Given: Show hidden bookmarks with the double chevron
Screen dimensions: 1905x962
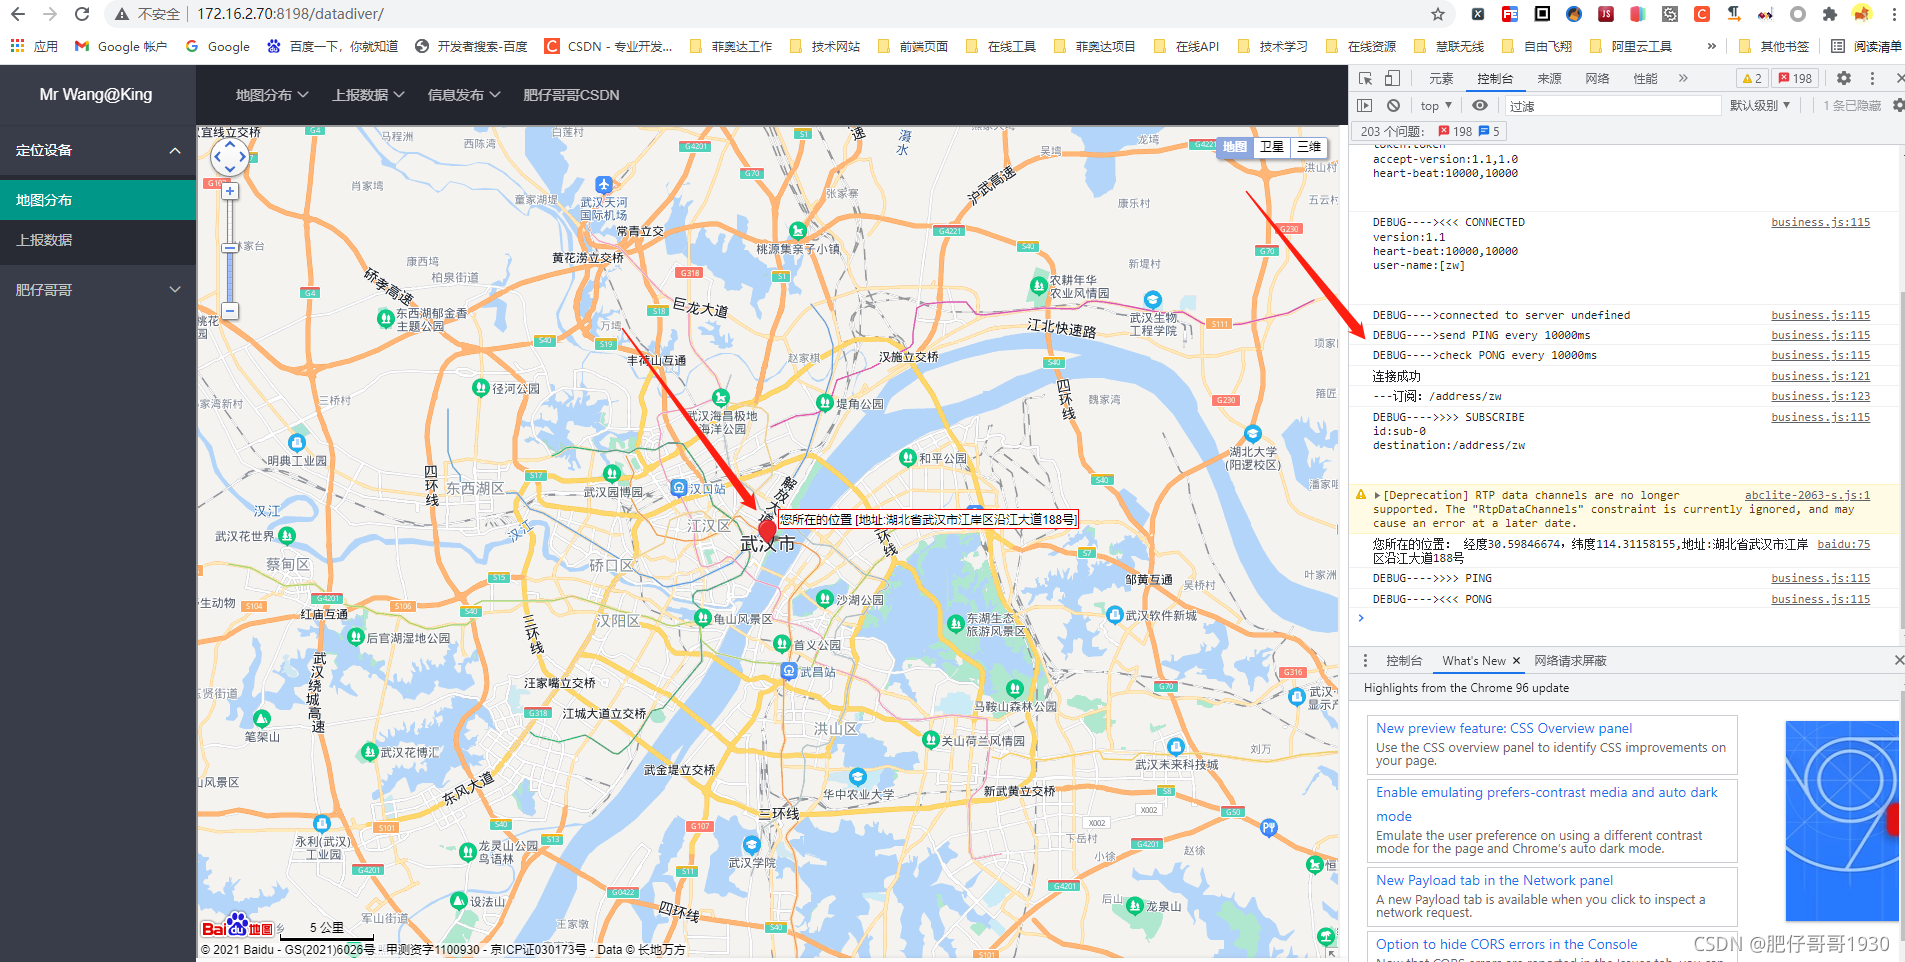Looking at the screenshot, I should (x=1711, y=46).
